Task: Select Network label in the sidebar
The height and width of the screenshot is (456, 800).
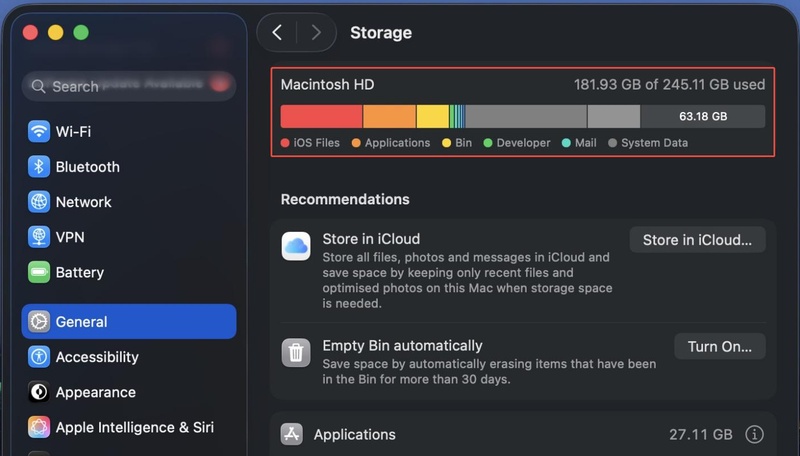Action: 84,202
